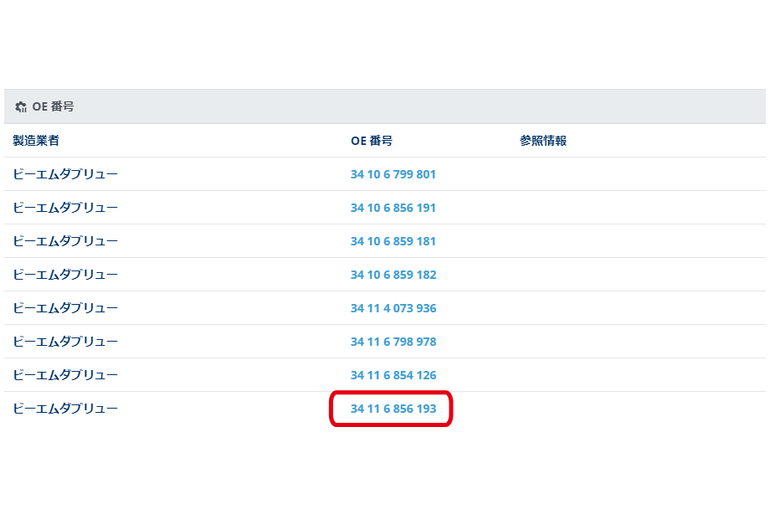
Task: Click ビーエムダブリュー in the 34 11 6 798 978 row
Action: 65,342
